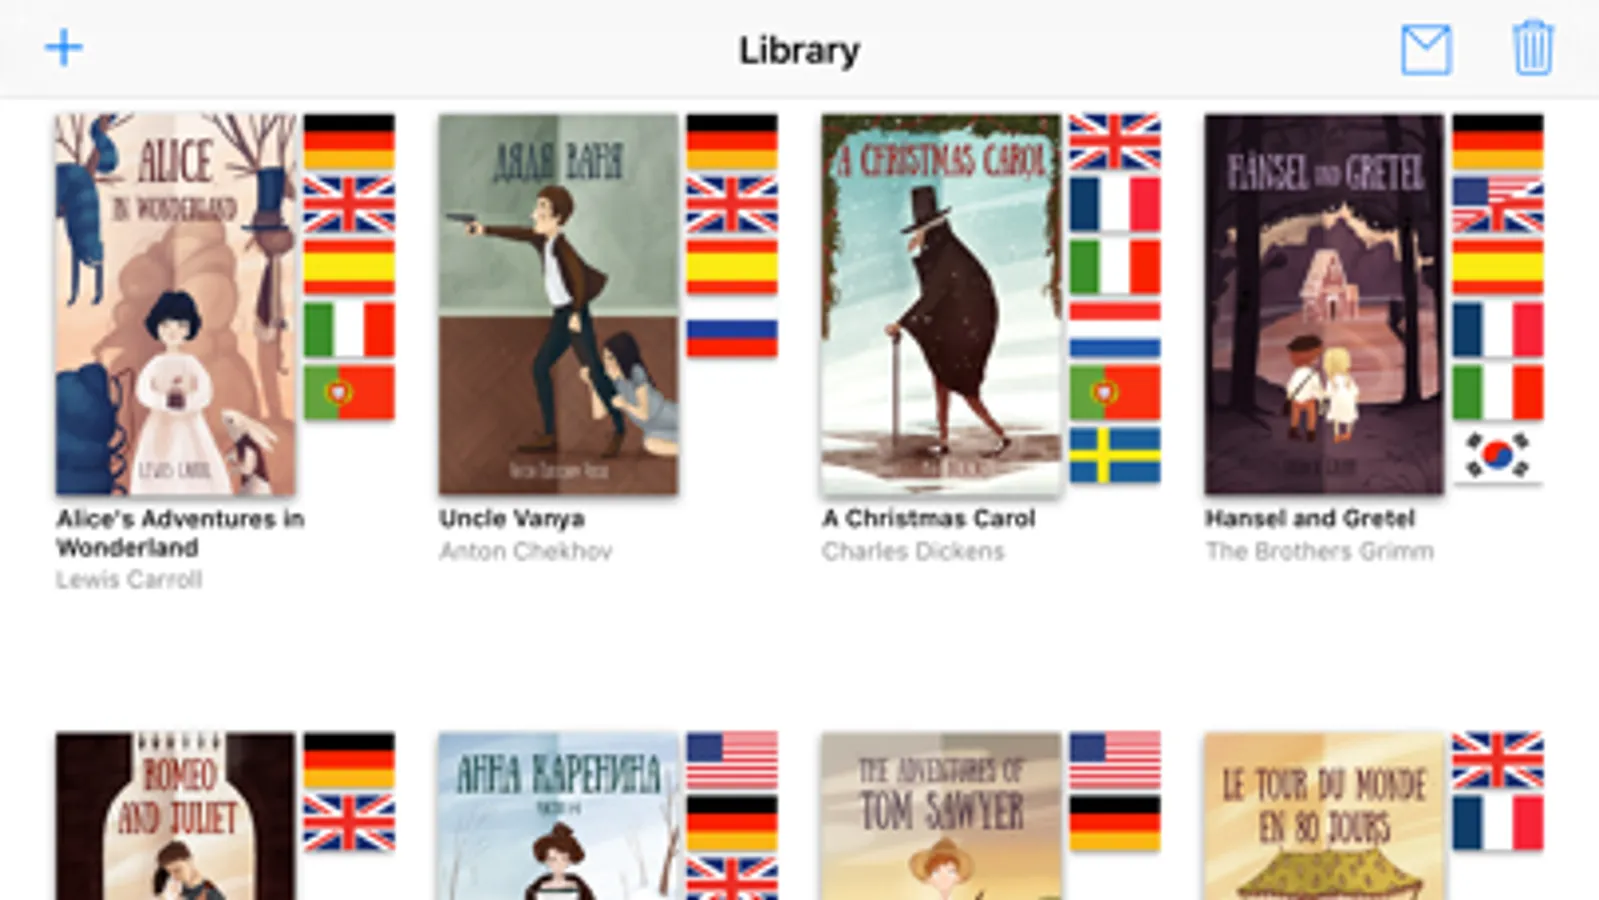Open the Romeo and Juliet cover
This screenshot has width=1599, height=900.
[176, 816]
